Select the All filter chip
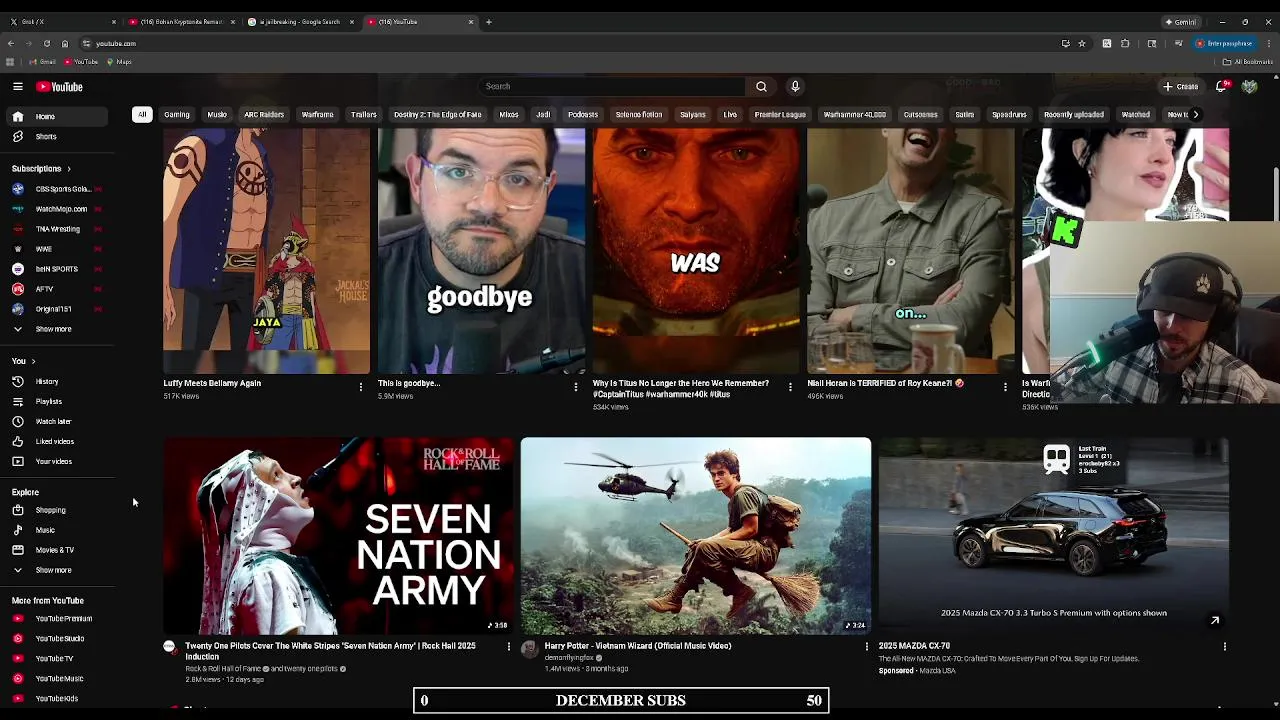Screen dimensions: 1280x720 (142, 114)
